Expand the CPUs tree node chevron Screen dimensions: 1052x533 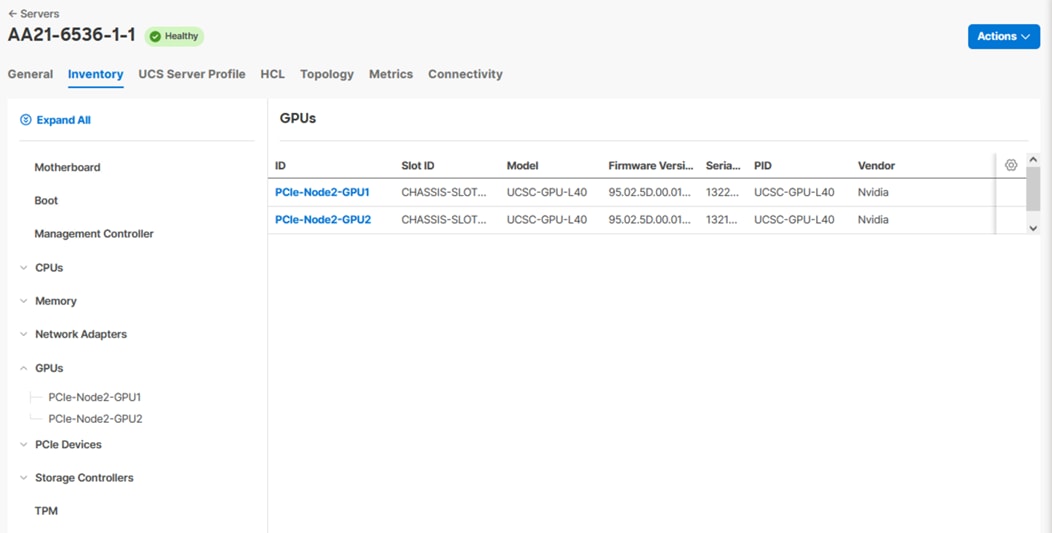point(23,267)
